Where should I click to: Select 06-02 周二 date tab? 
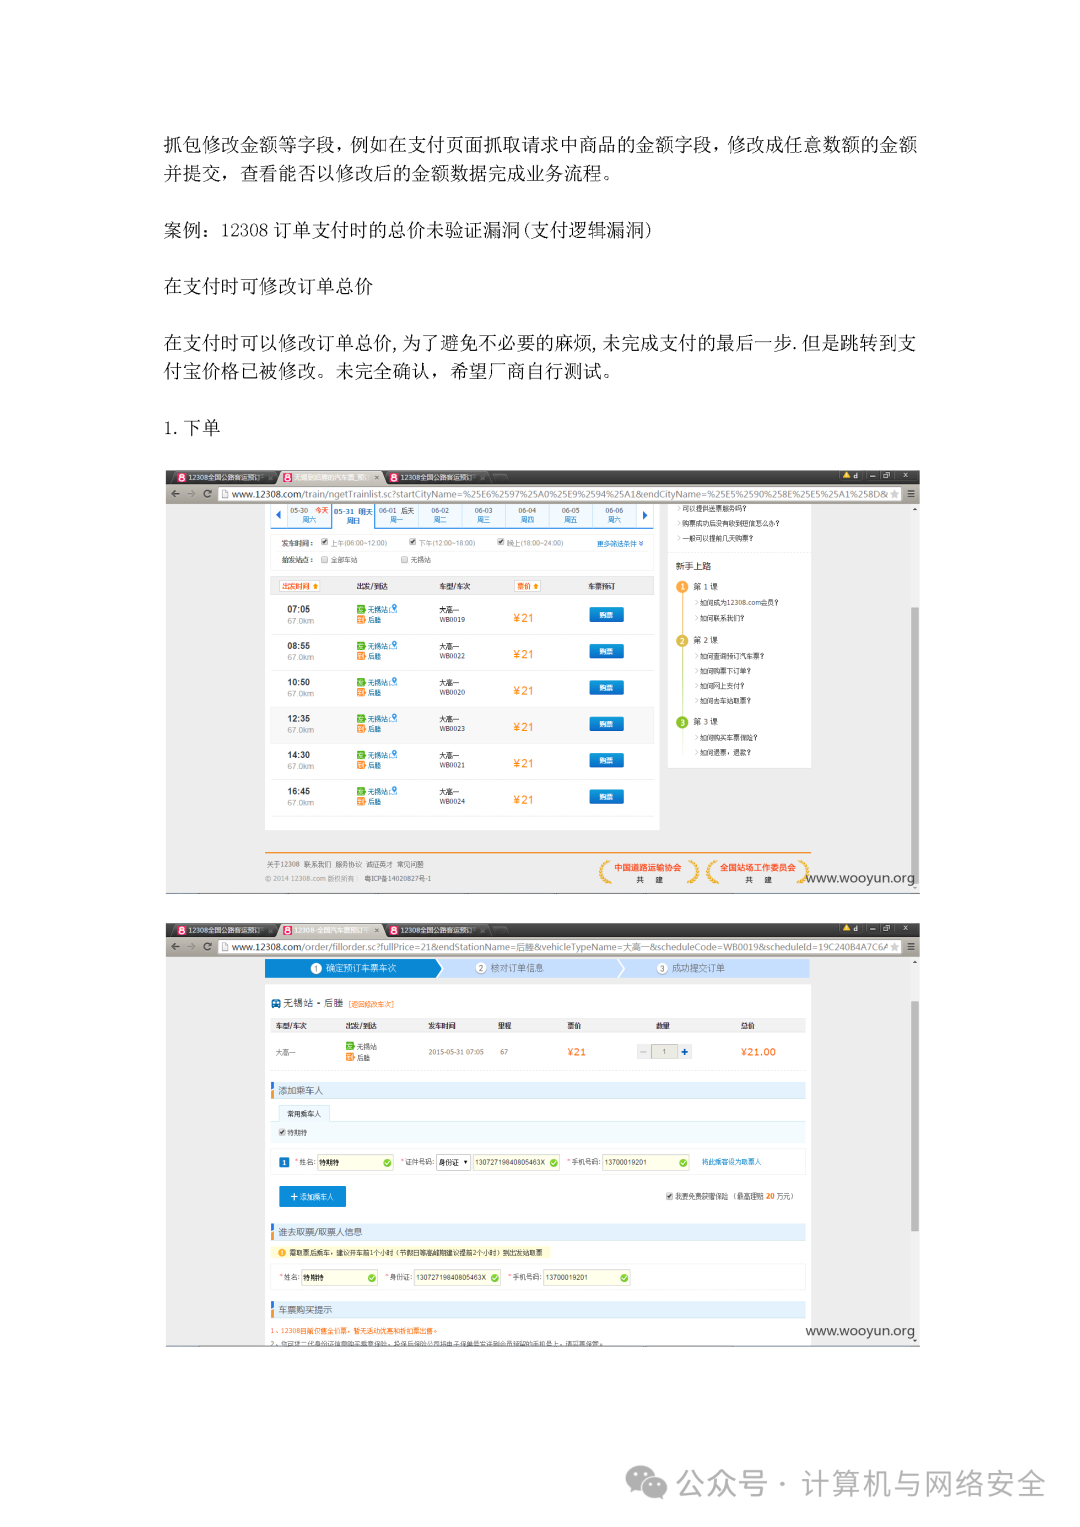point(440,516)
